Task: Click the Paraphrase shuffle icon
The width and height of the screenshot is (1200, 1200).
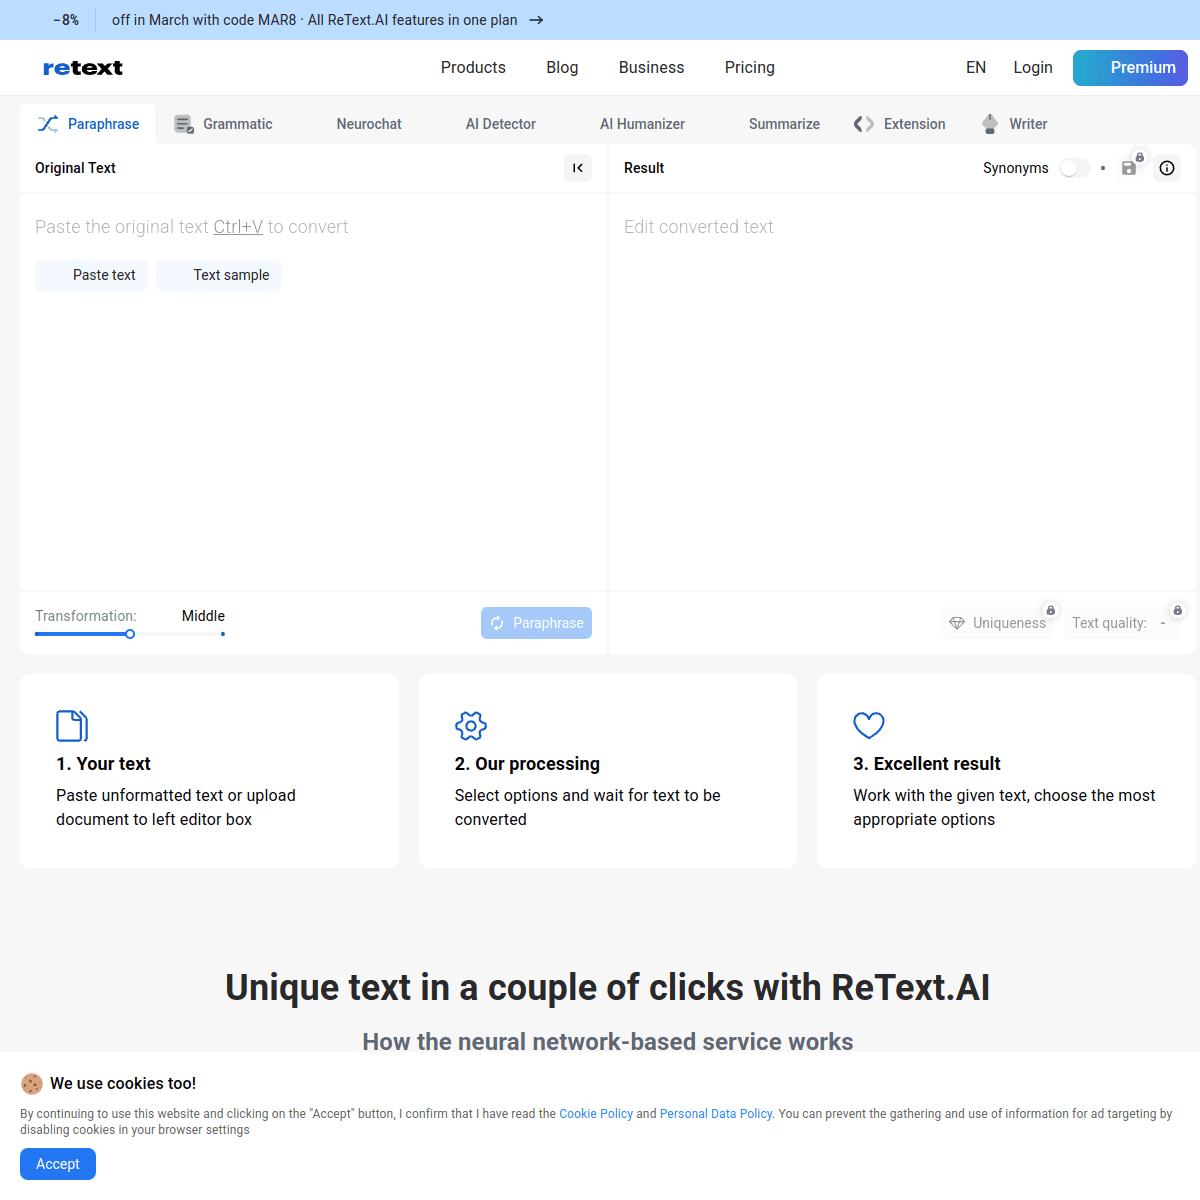Action: point(48,124)
